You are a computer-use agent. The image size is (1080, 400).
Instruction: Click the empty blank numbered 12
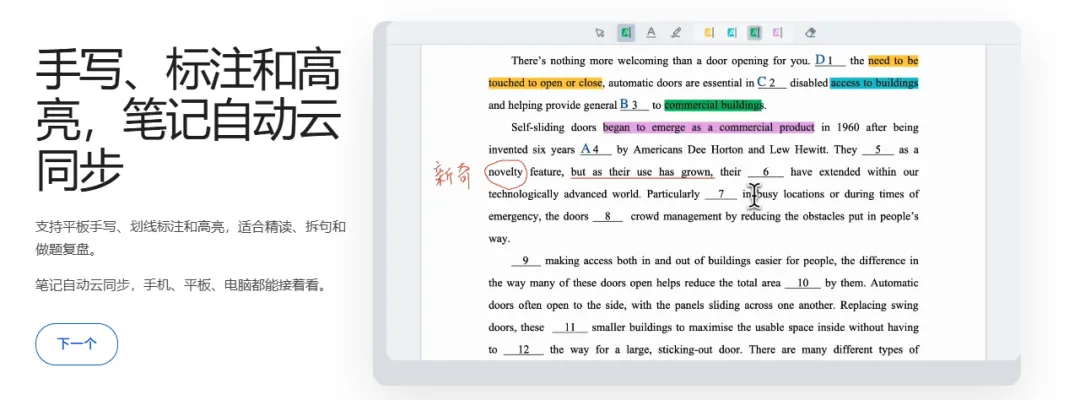523,350
